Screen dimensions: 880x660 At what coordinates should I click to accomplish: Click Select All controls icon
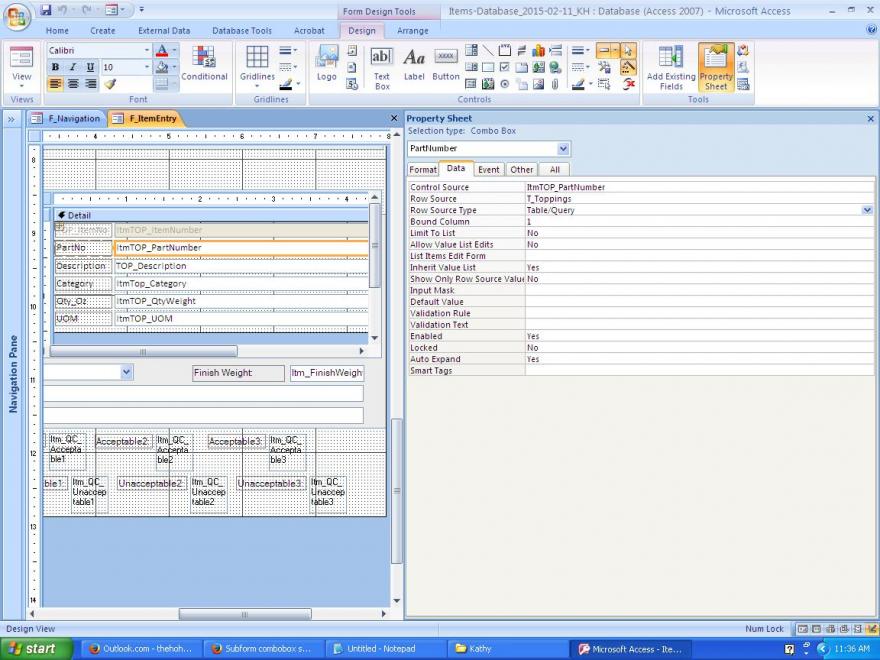click(x=604, y=84)
